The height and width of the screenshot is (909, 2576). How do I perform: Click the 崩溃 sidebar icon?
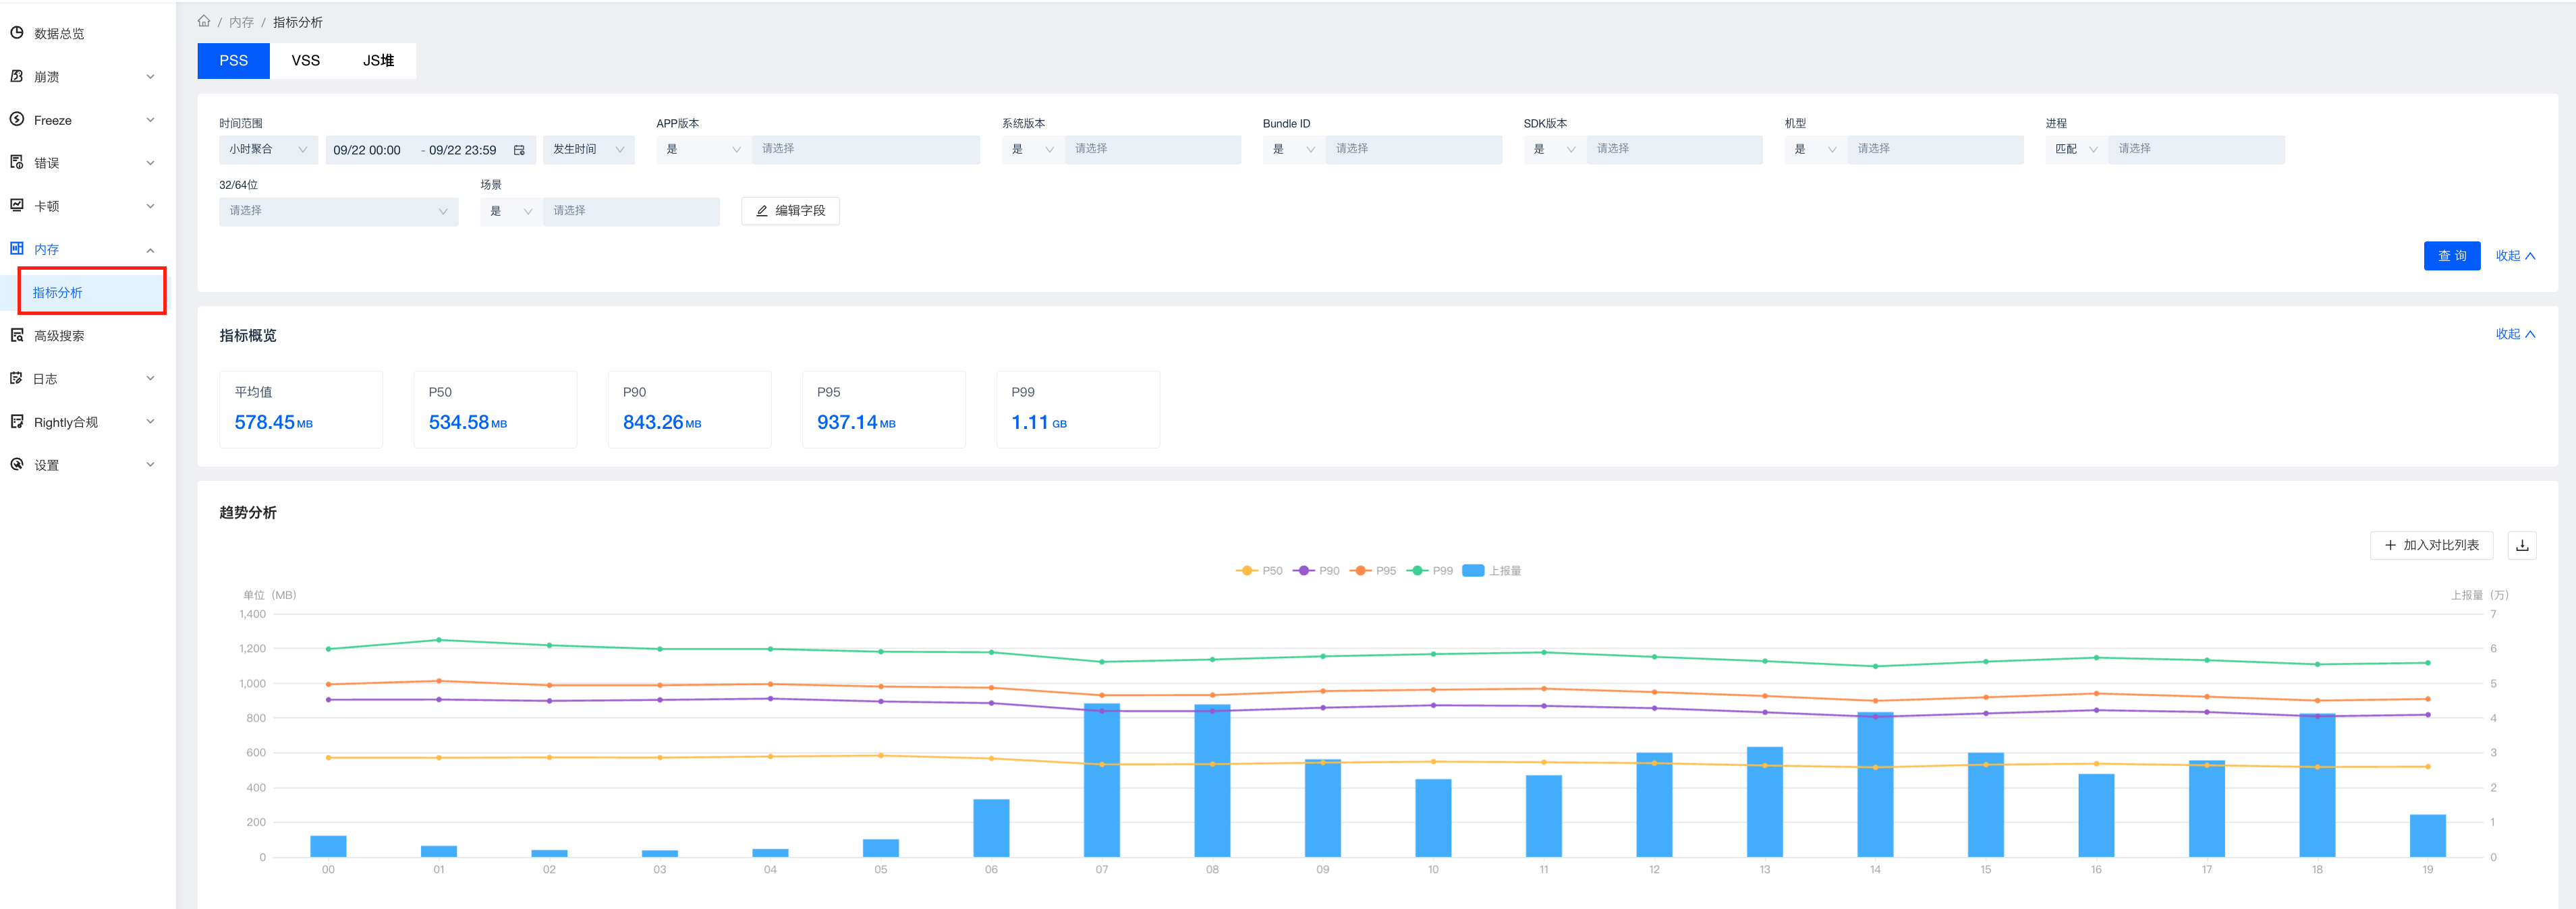[17, 76]
